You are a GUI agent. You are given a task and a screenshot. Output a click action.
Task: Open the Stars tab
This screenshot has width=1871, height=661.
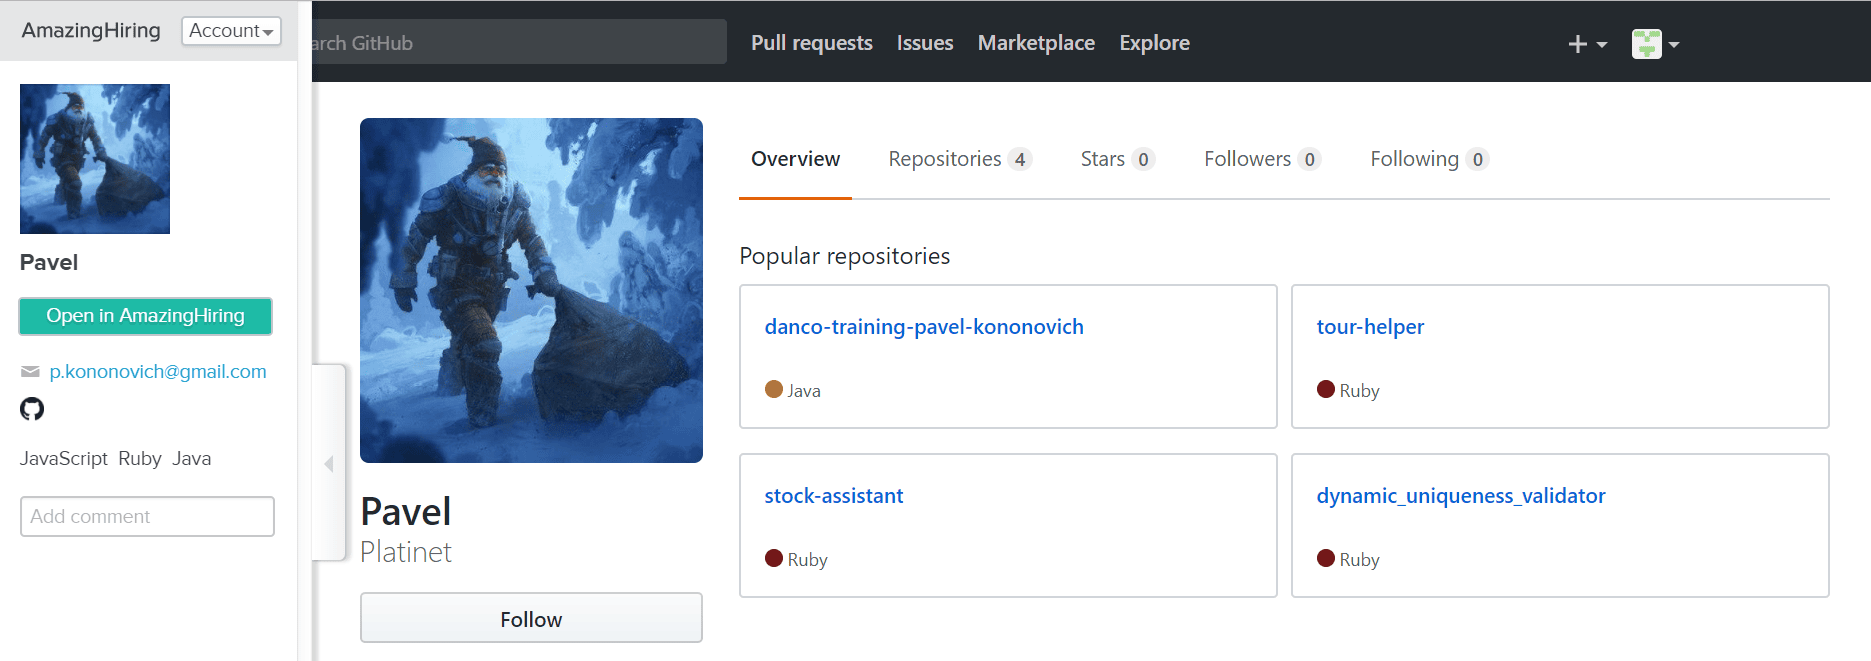[x=1117, y=159]
